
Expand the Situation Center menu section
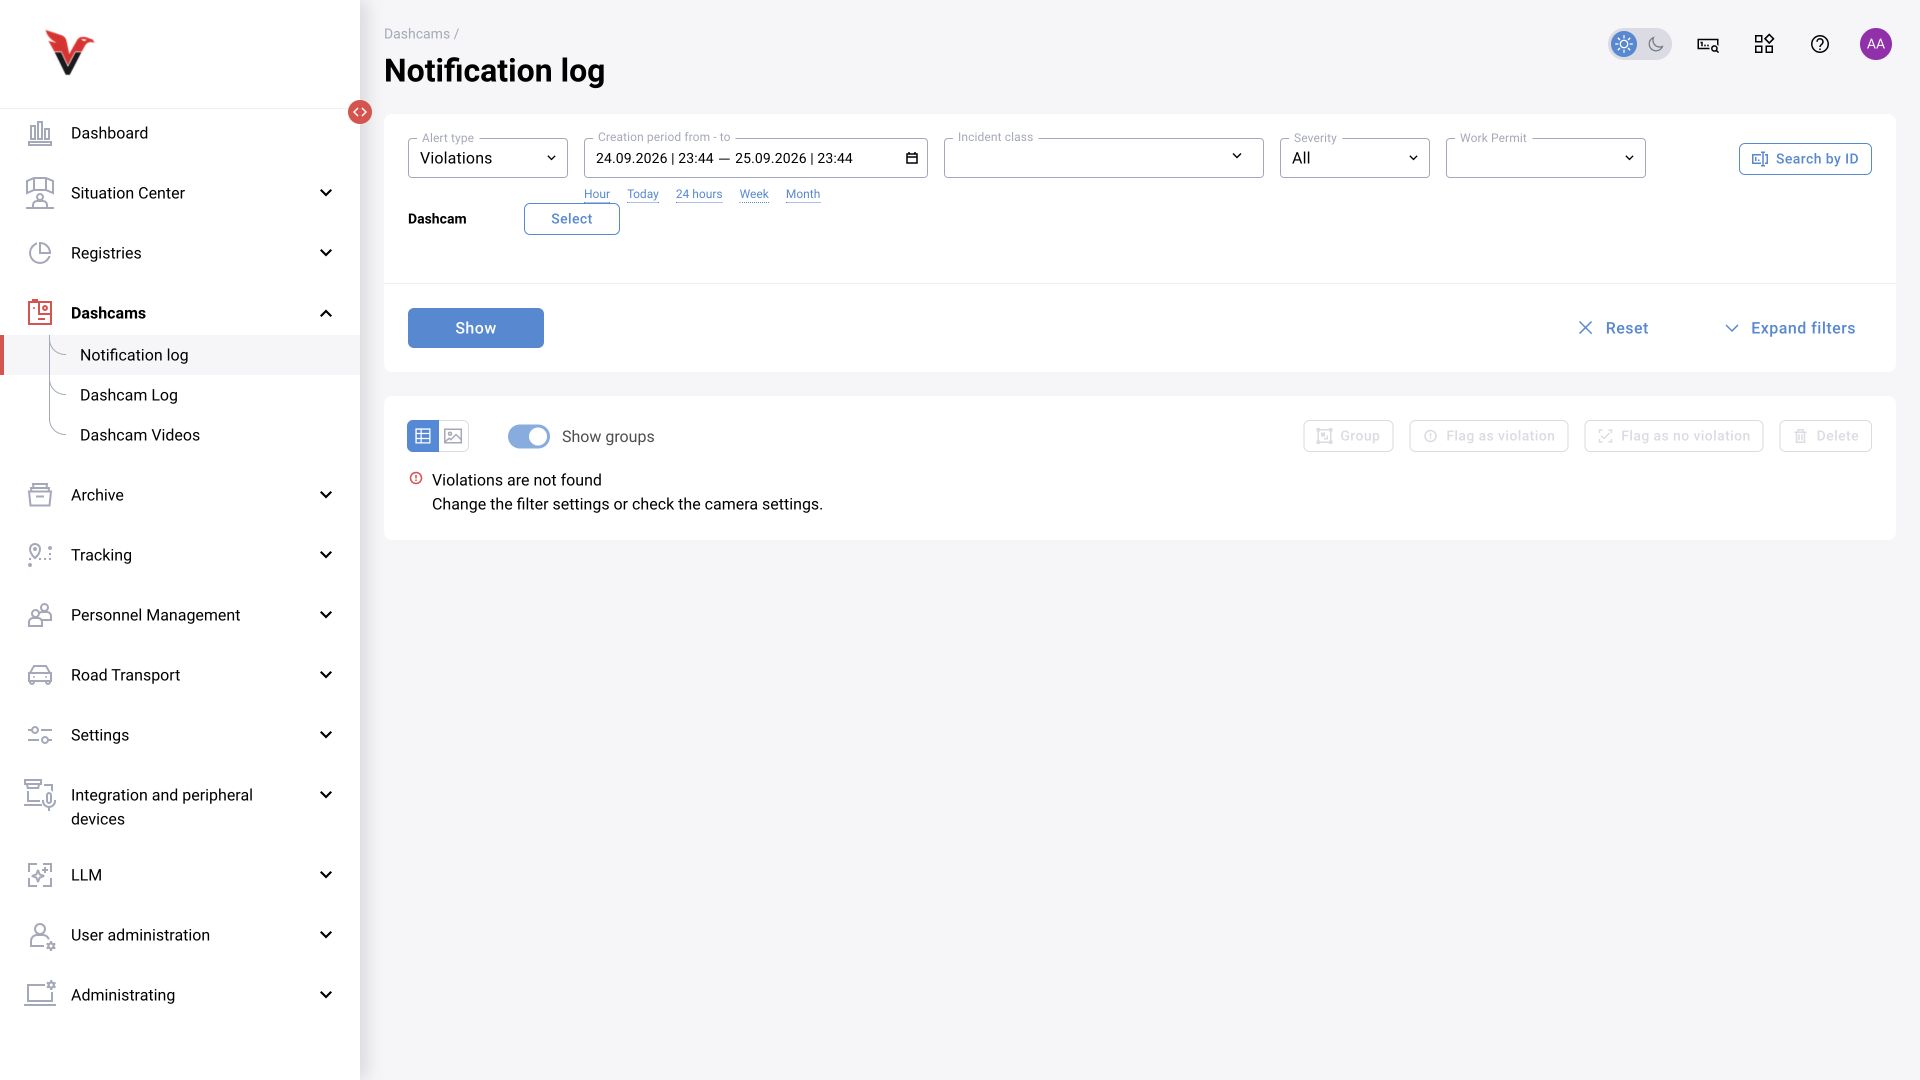pyautogui.click(x=180, y=193)
